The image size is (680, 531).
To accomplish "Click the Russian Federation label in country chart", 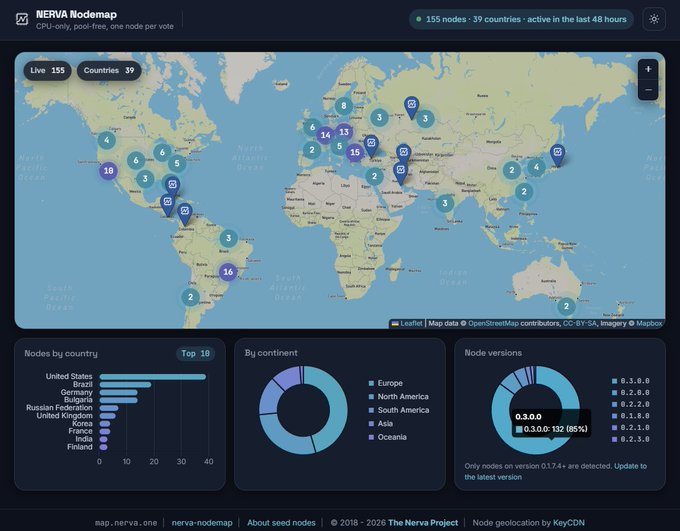I will coord(59,407).
